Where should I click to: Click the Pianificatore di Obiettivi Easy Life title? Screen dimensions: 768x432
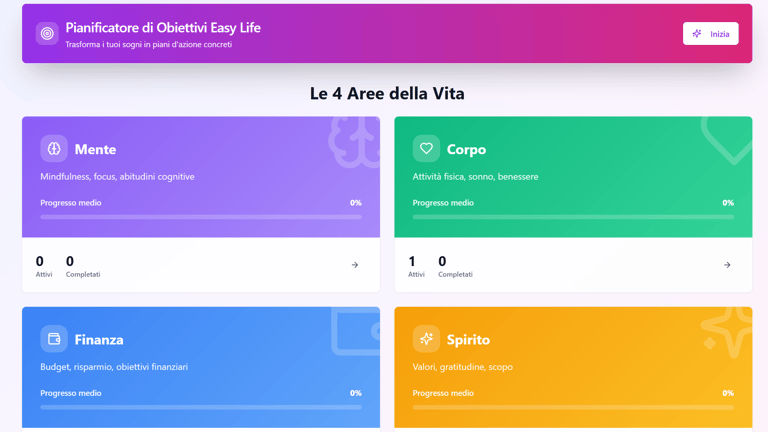[163, 28]
